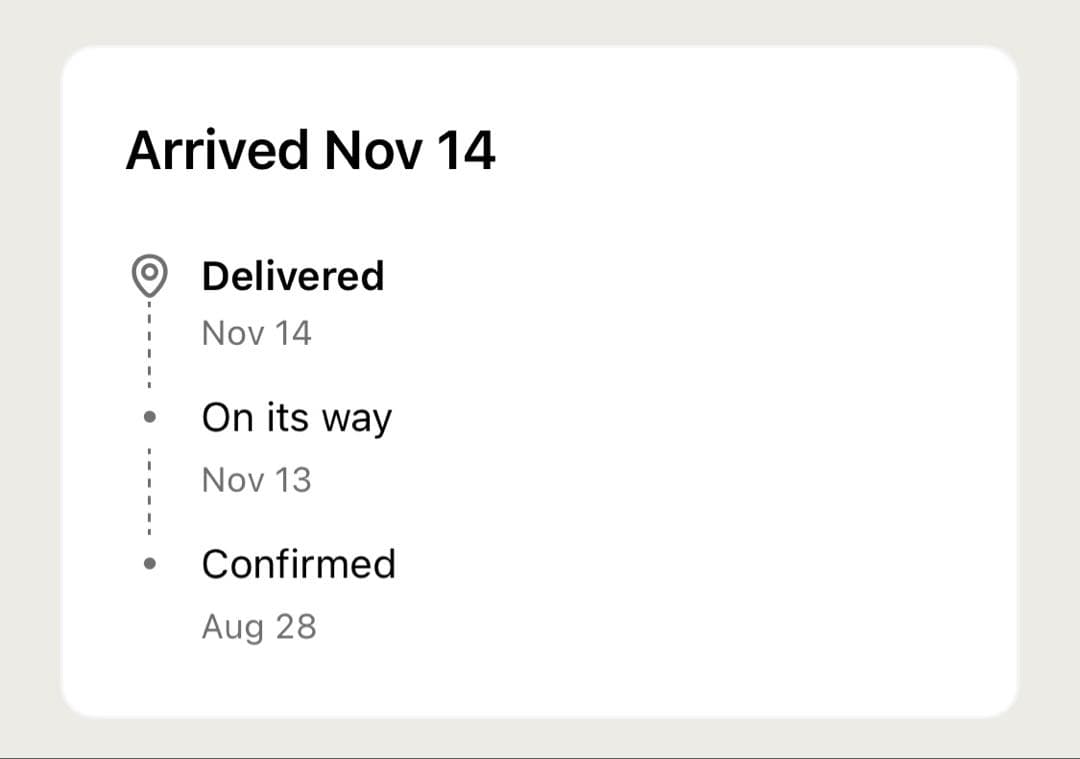Click the dark line at the screen bottom

(x=540, y=757)
